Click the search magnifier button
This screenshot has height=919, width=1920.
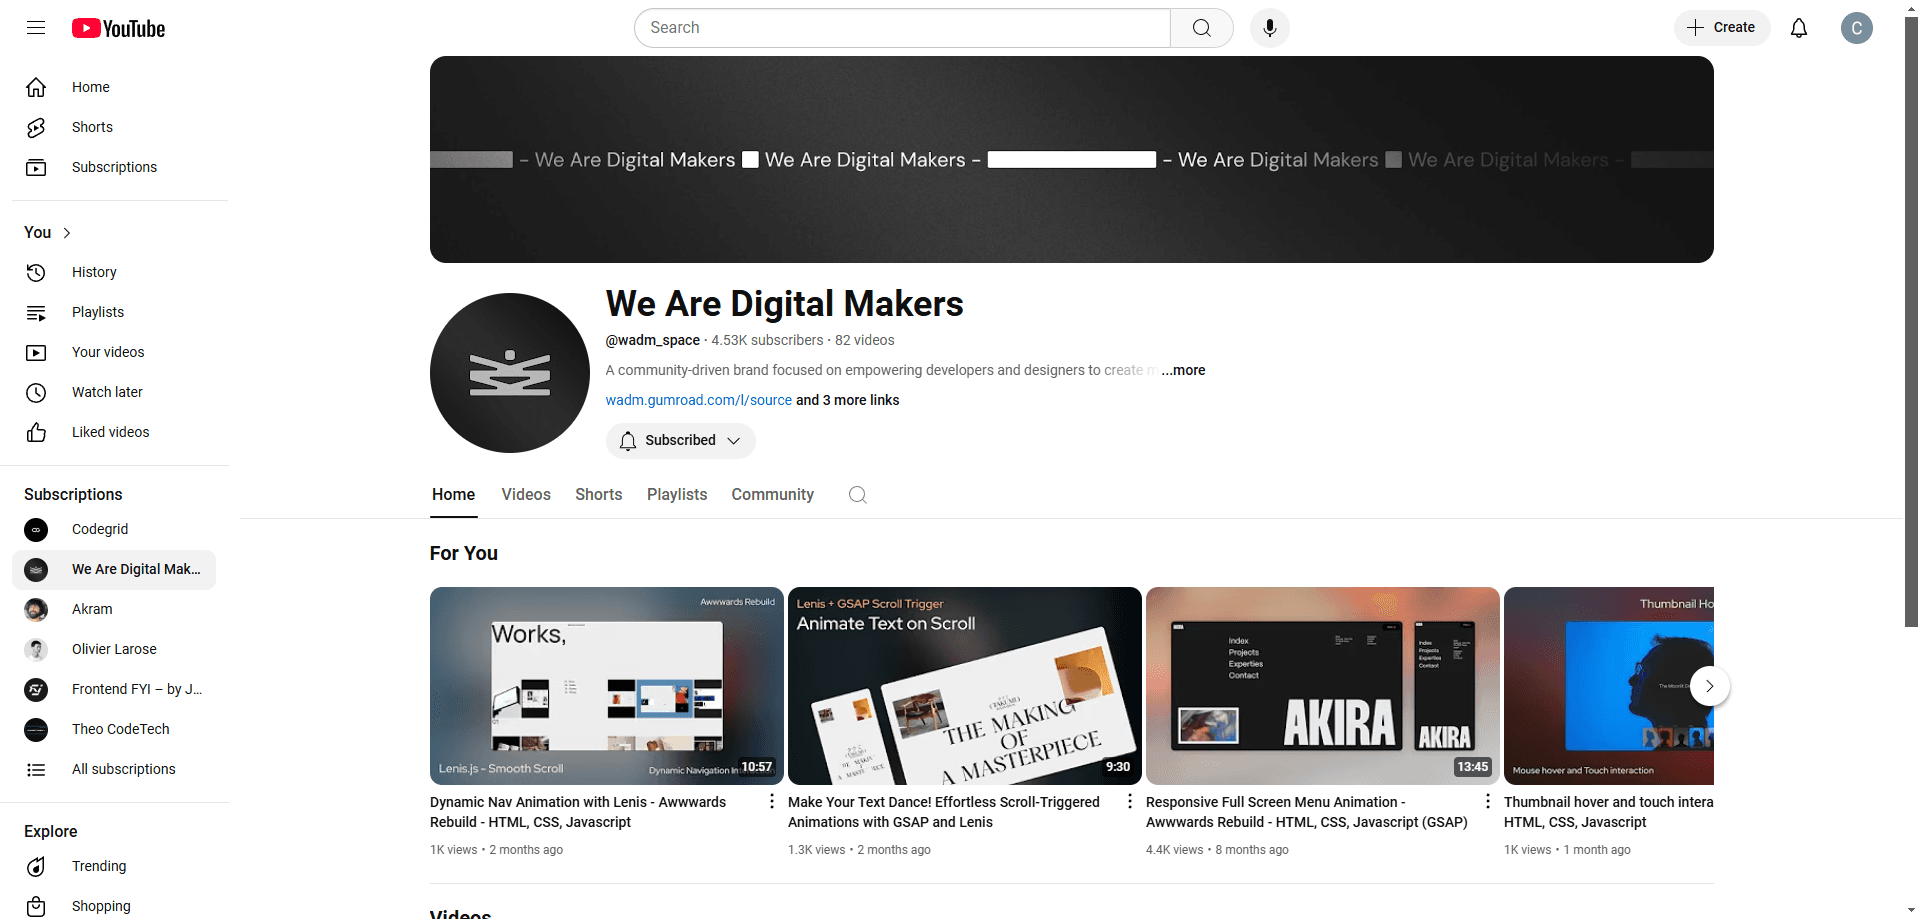point(1202,28)
